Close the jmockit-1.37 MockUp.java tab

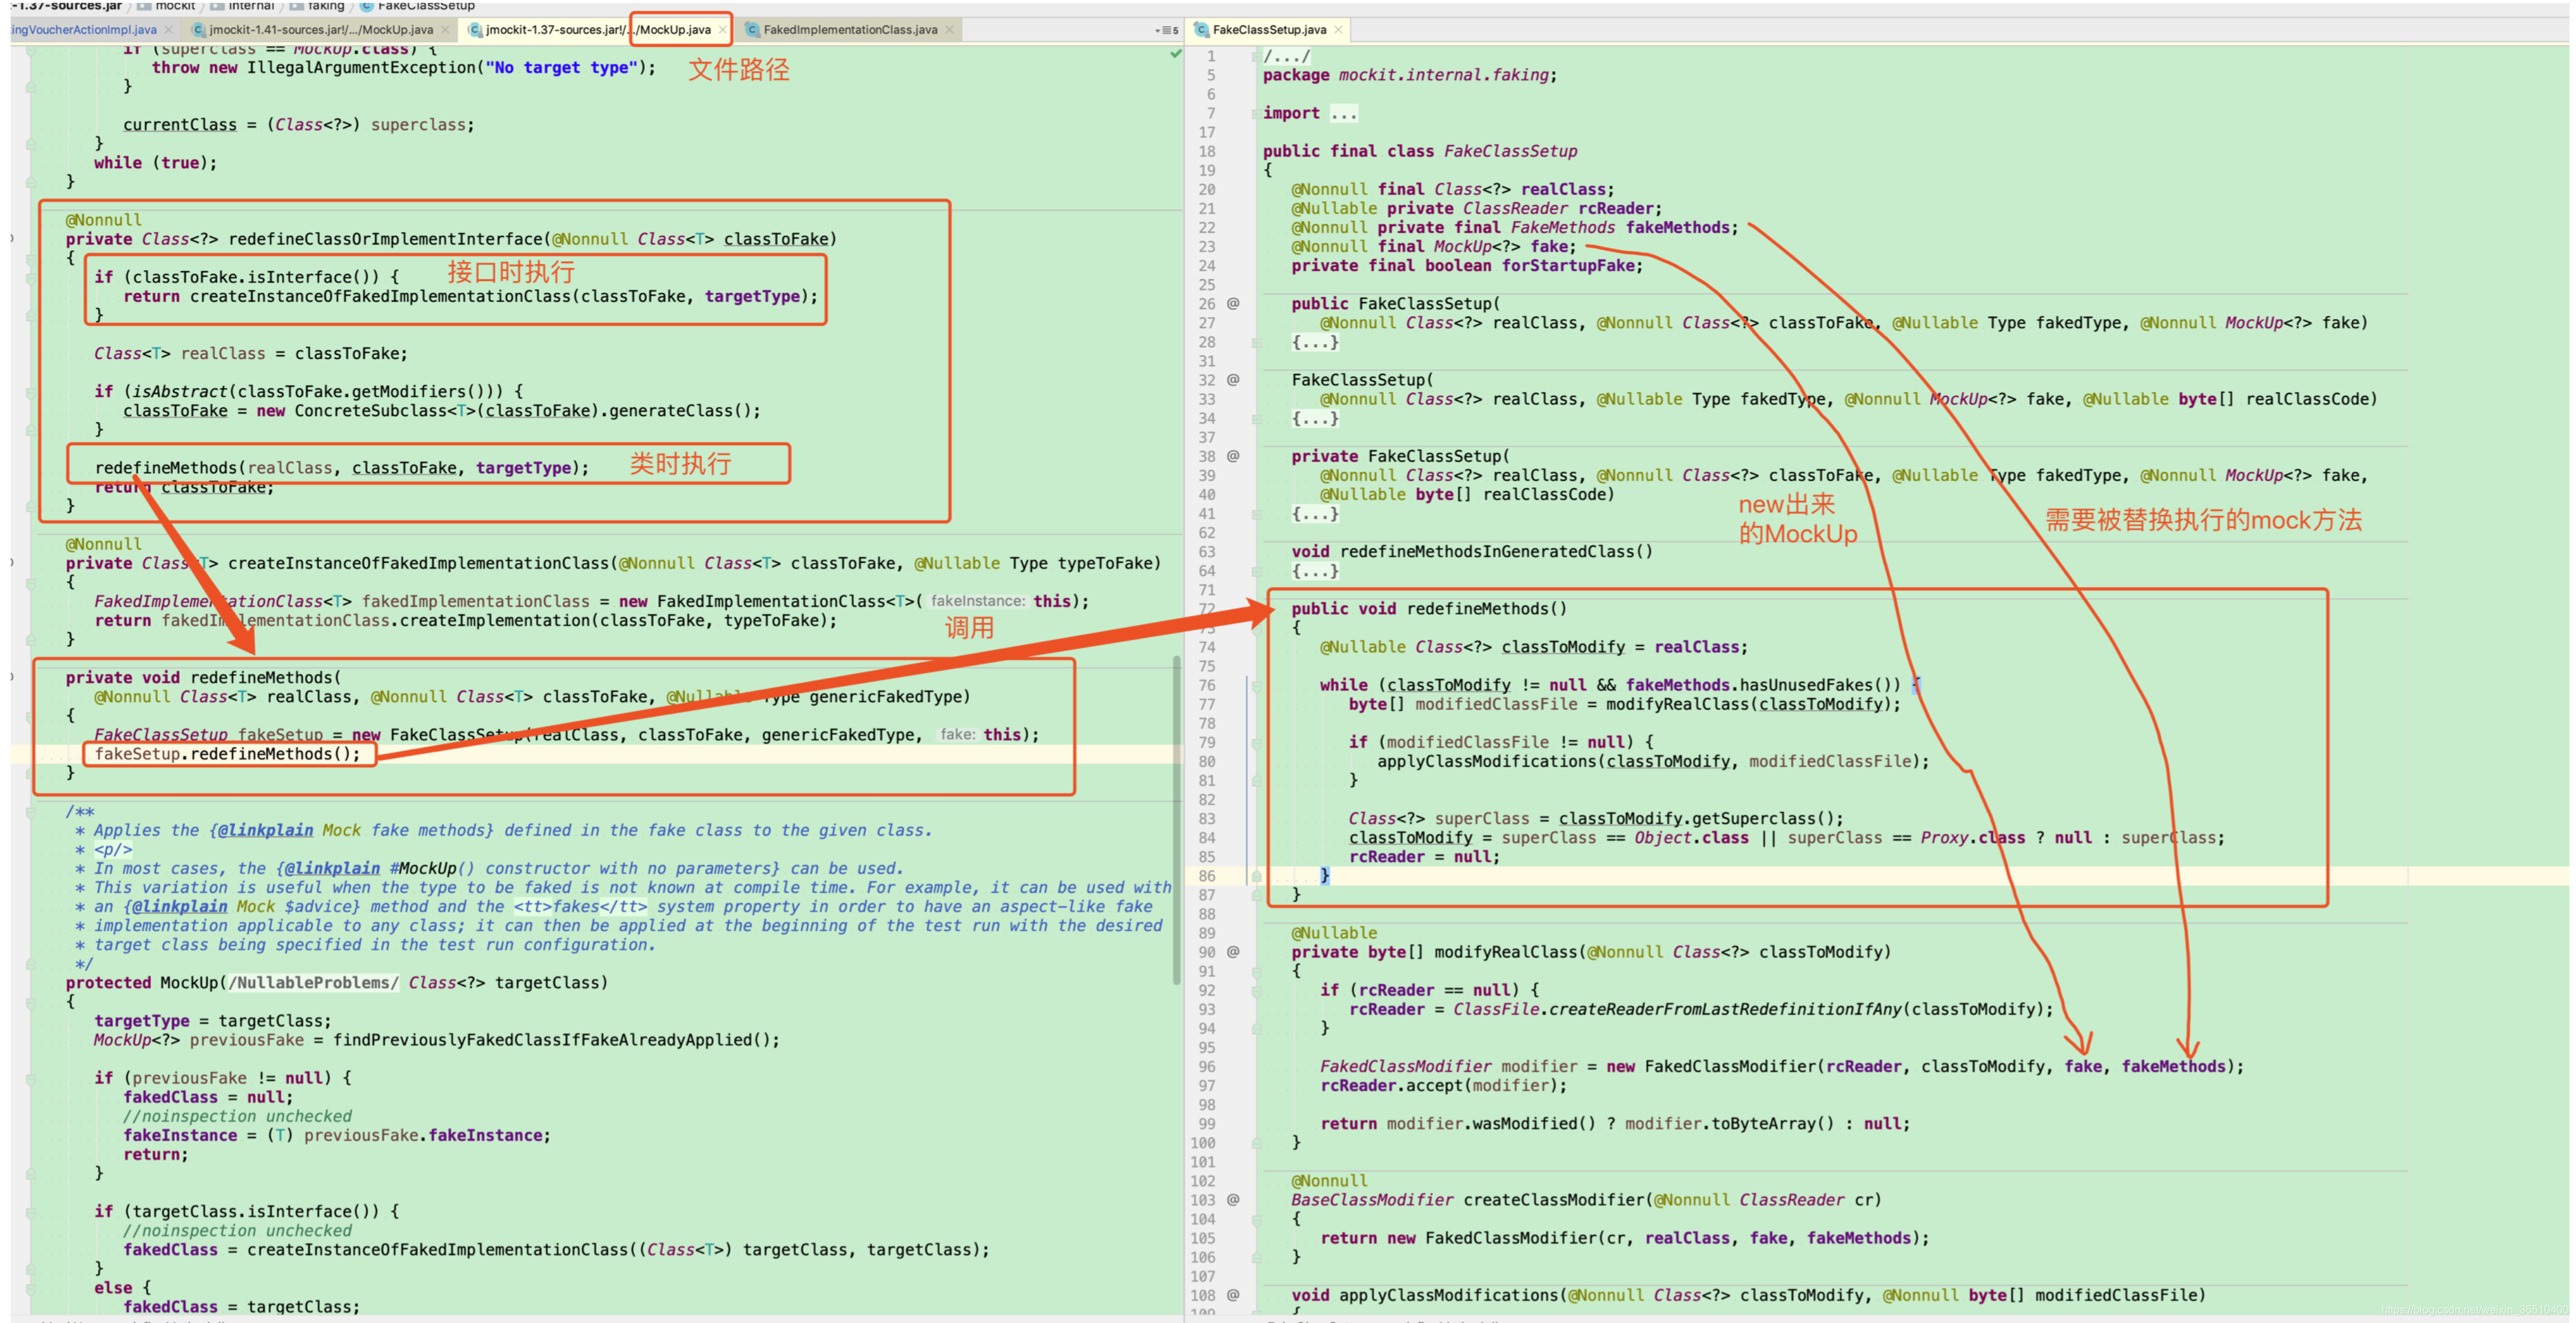pos(722,30)
